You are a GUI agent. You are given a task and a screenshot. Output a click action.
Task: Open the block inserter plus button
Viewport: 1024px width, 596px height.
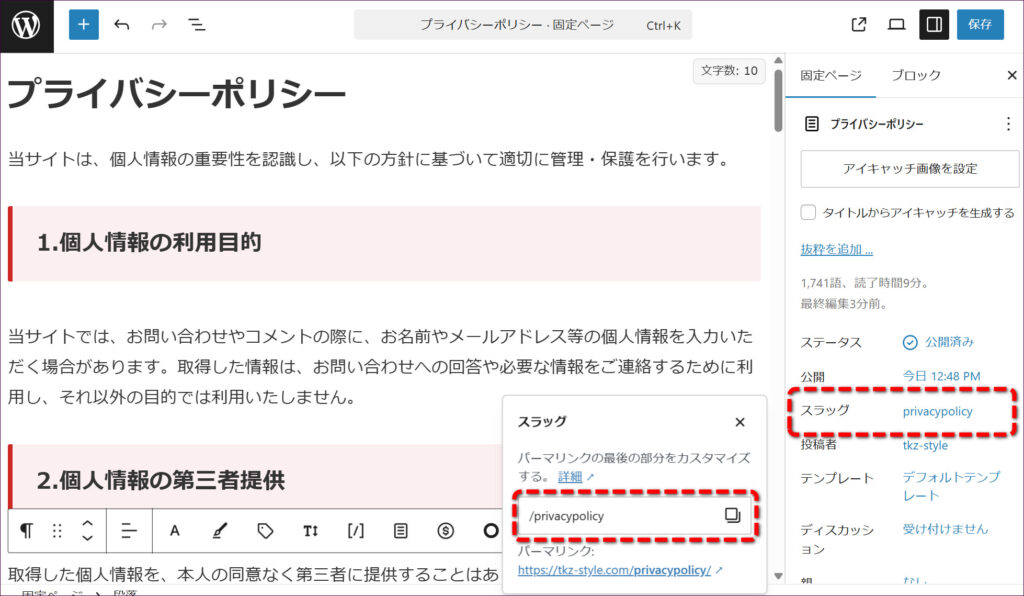tap(84, 25)
